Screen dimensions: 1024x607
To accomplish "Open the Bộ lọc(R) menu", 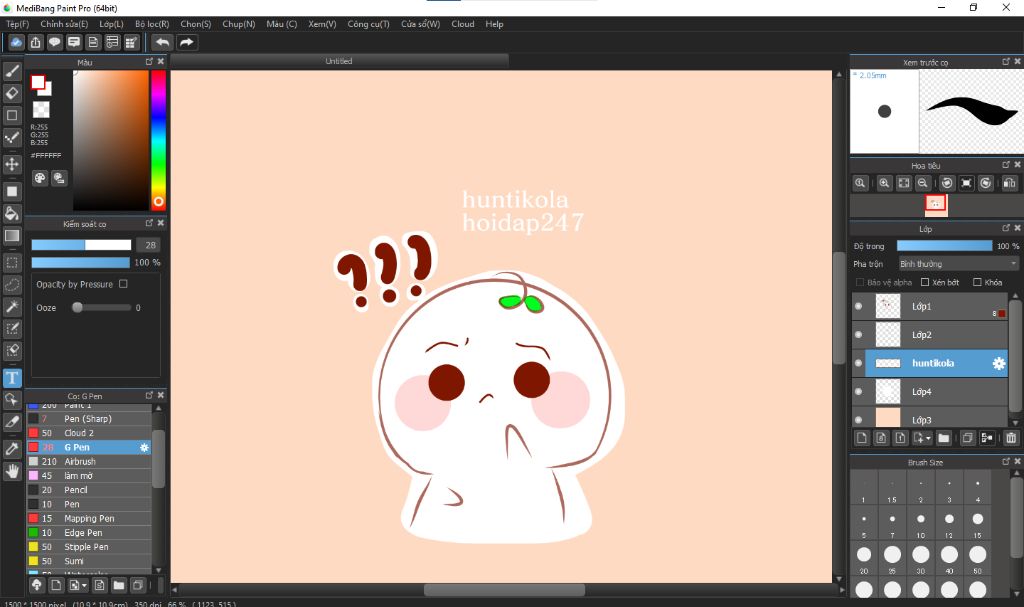I will (152, 24).
